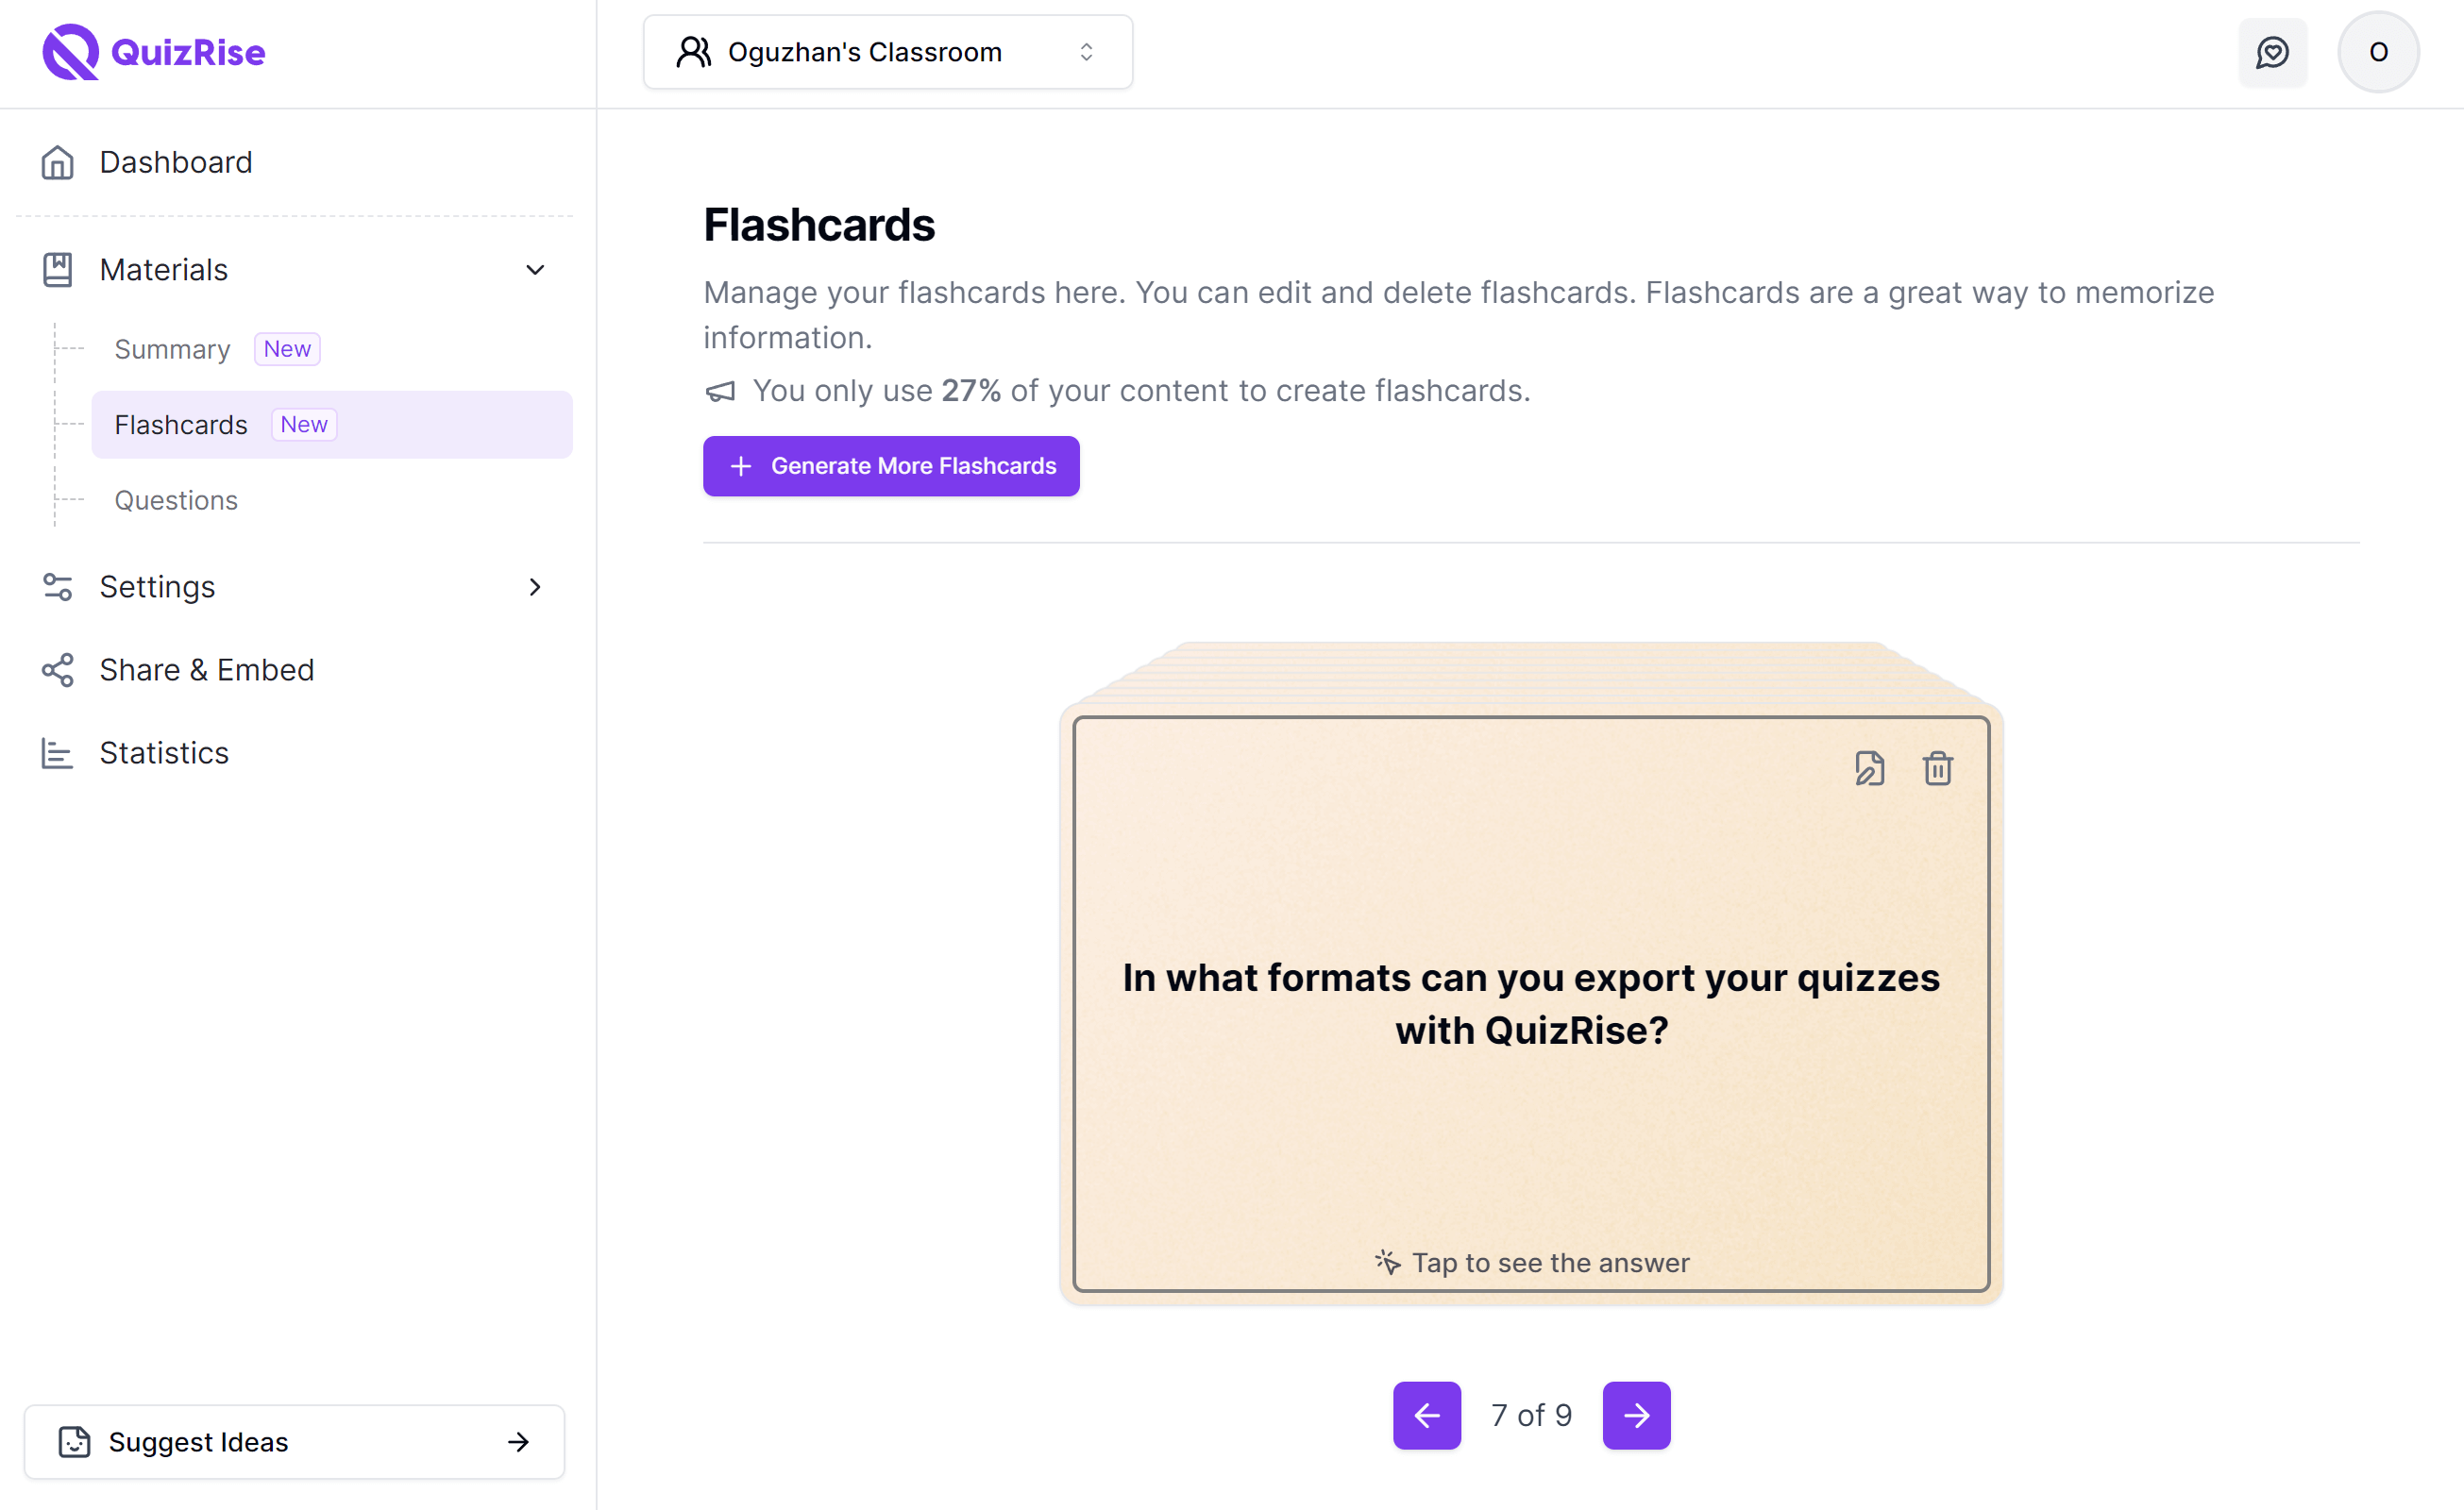This screenshot has height=1510, width=2464.
Task: Click the Dashboard home icon
Action: tap(57, 162)
